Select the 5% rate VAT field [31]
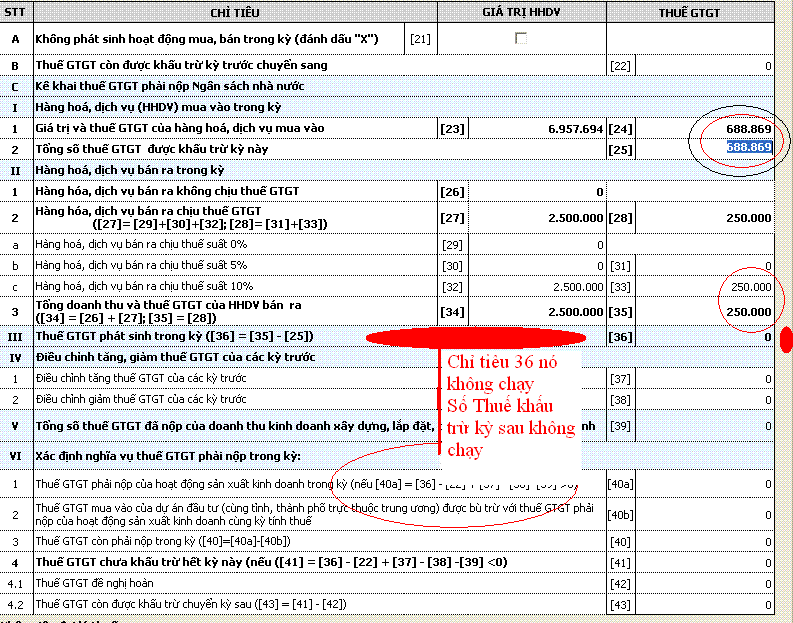This screenshot has width=793, height=623. tap(705, 265)
